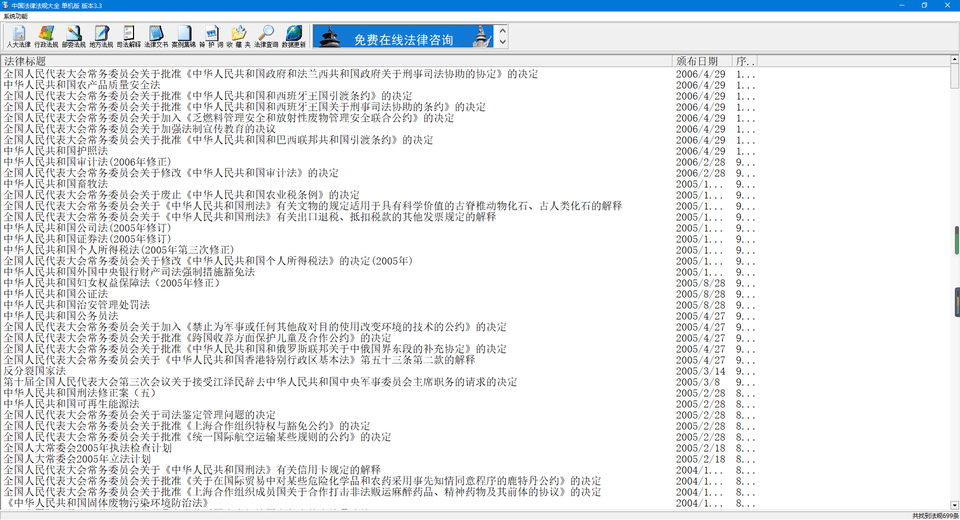Launch 法律查询 magnifier search icon

266,37
